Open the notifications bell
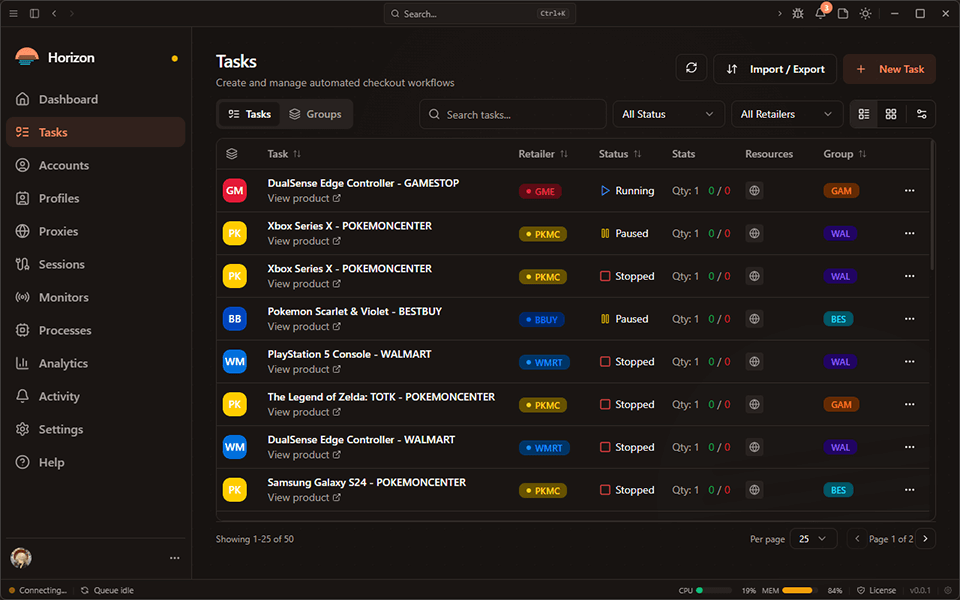The image size is (960, 600). click(x=820, y=13)
